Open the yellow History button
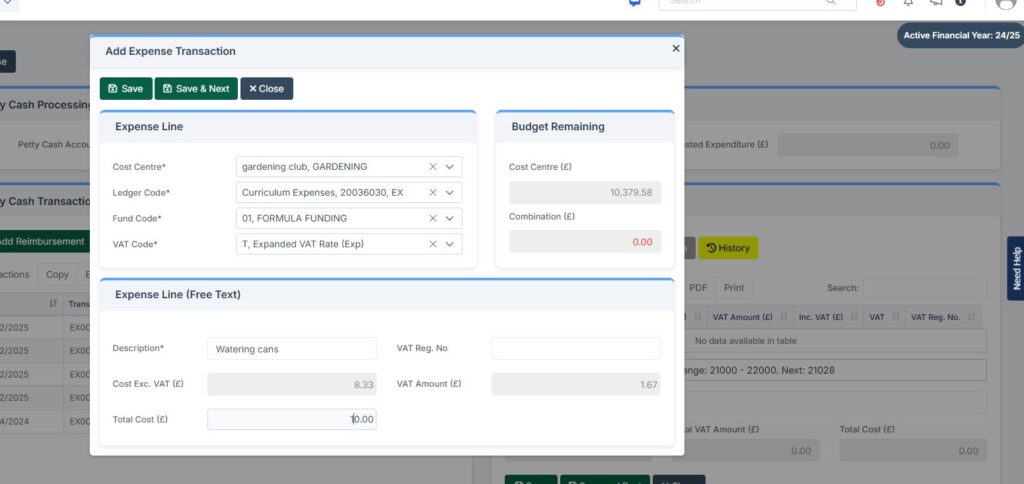Viewport: 1024px width, 484px height. 728,248
